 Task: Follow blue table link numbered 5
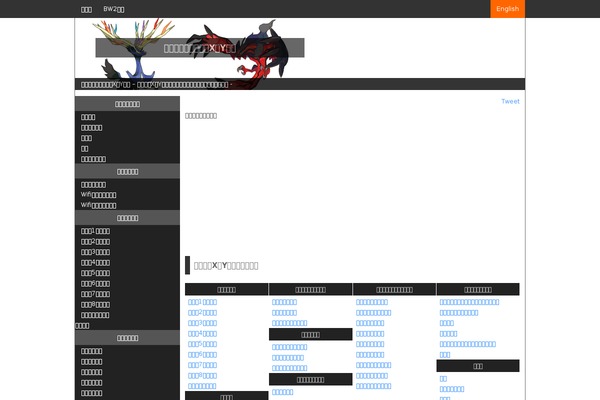202,344
